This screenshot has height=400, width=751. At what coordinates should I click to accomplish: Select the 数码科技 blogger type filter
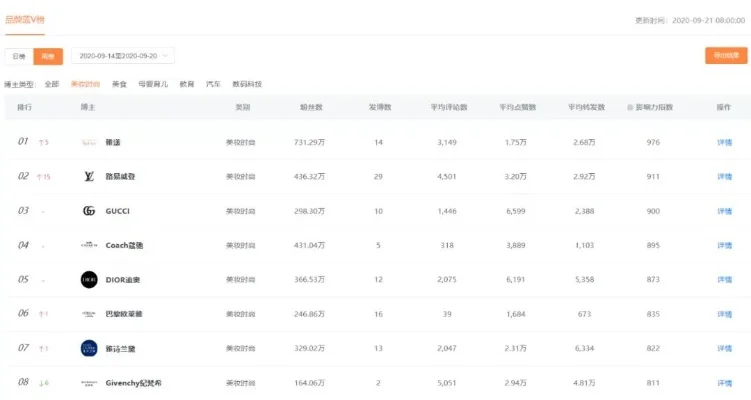247,84
